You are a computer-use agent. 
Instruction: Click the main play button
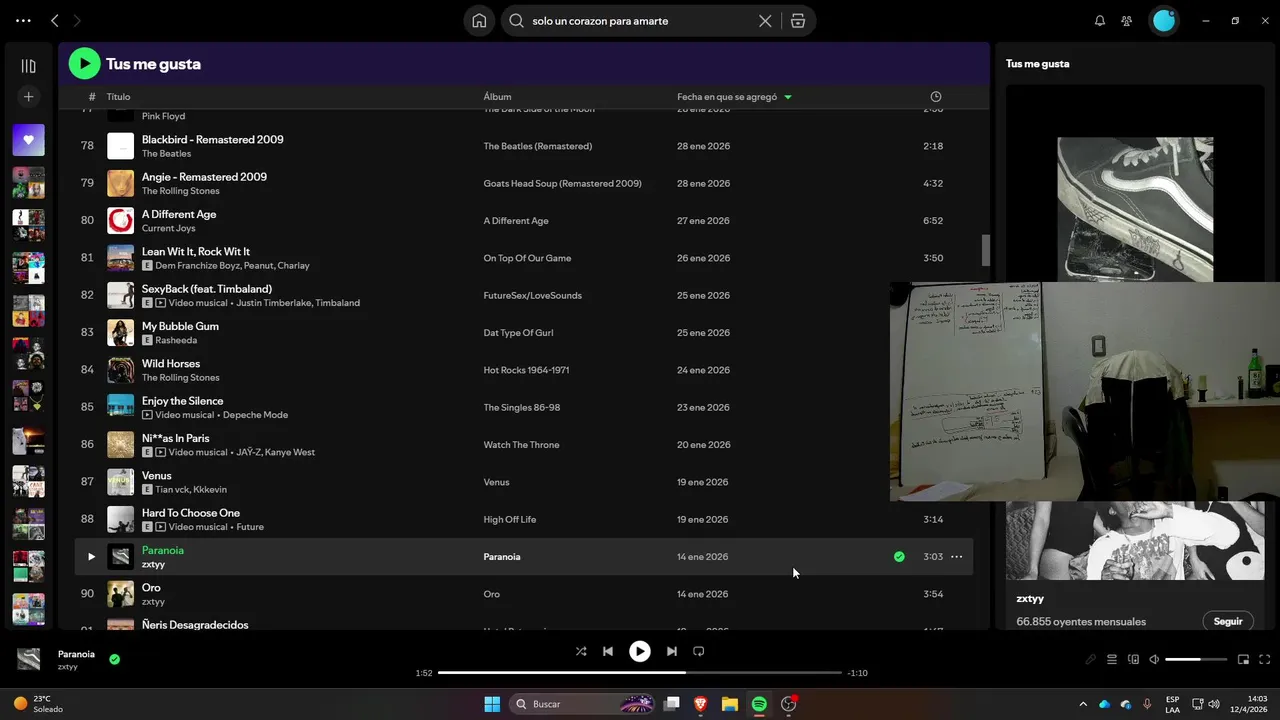(640, 651)
